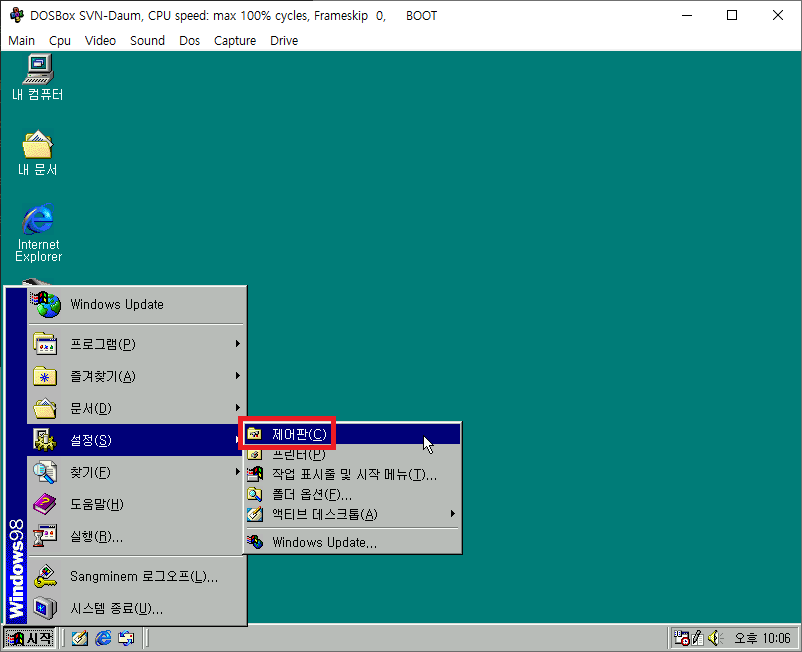Expand the 프로그램(P) submenu arrow

click(238, 344)
